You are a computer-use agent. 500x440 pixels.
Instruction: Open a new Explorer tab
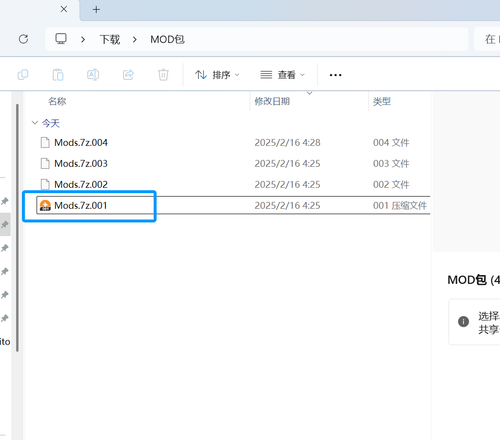(x=96, y=10)
